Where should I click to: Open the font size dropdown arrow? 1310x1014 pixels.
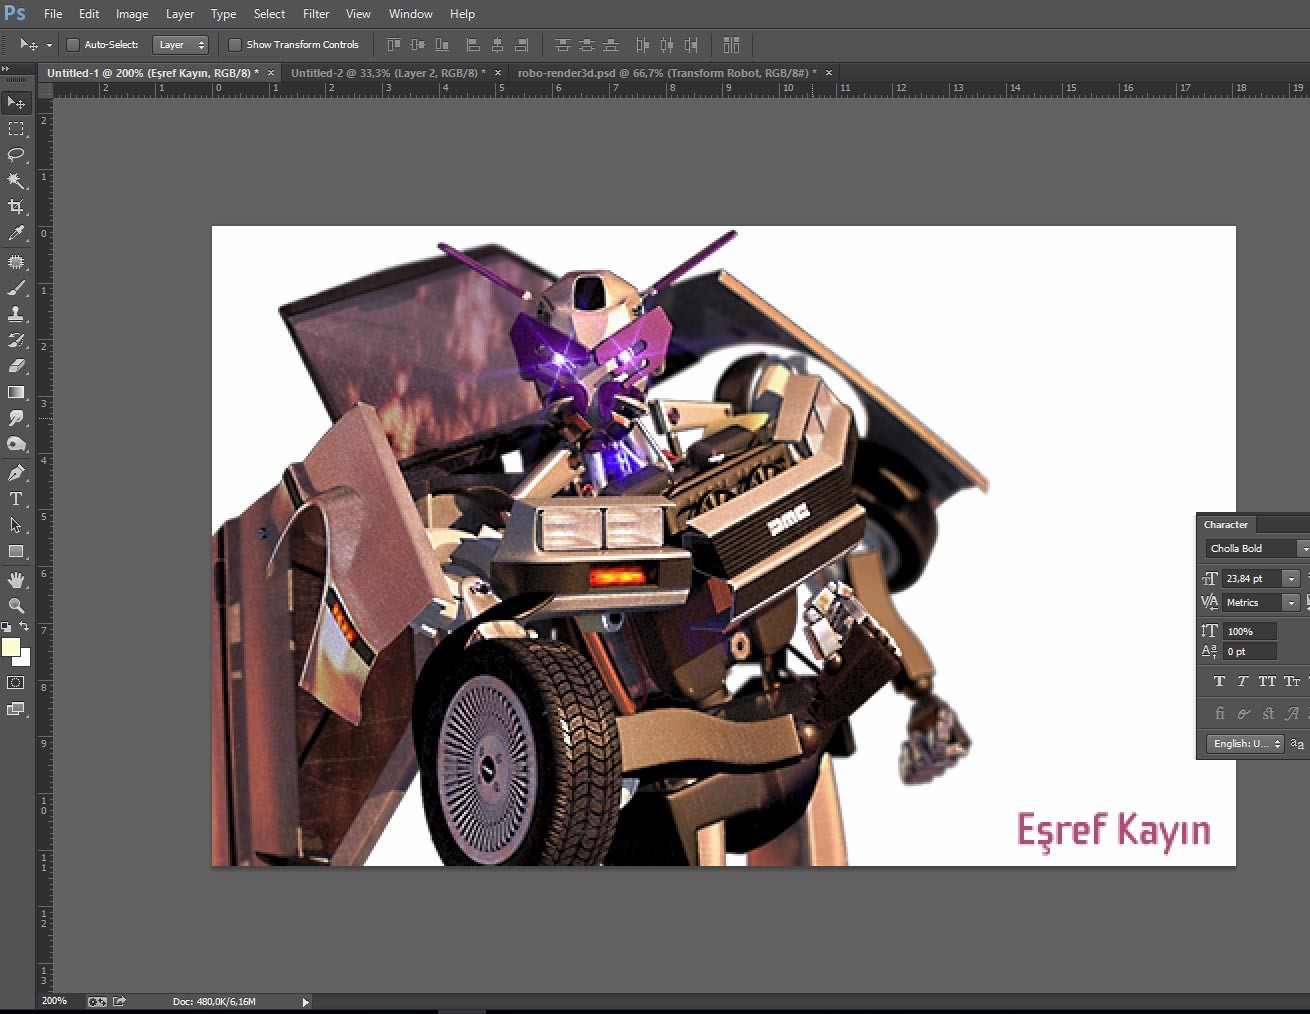pyautogui.click(x=1291, y=578)
